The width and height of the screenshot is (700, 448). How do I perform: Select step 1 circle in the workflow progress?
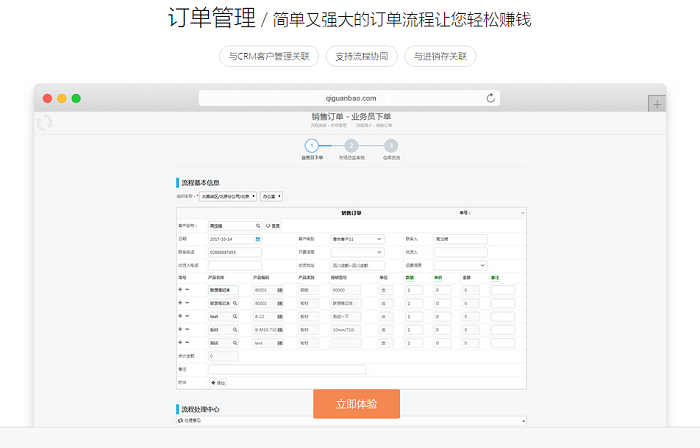312,145
